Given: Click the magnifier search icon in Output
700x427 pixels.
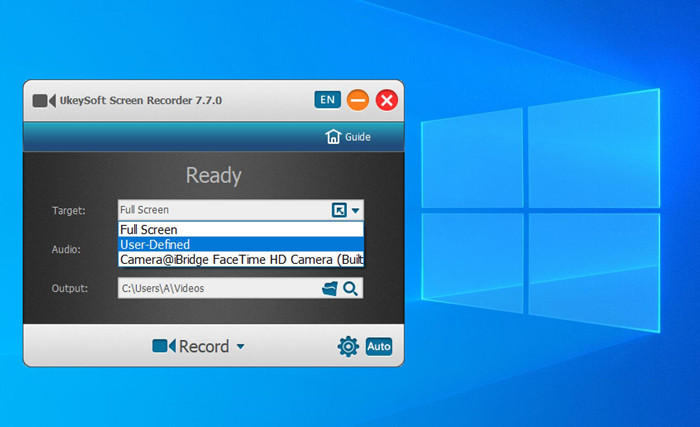Looking at the screenshot, I should click(350, 289).
